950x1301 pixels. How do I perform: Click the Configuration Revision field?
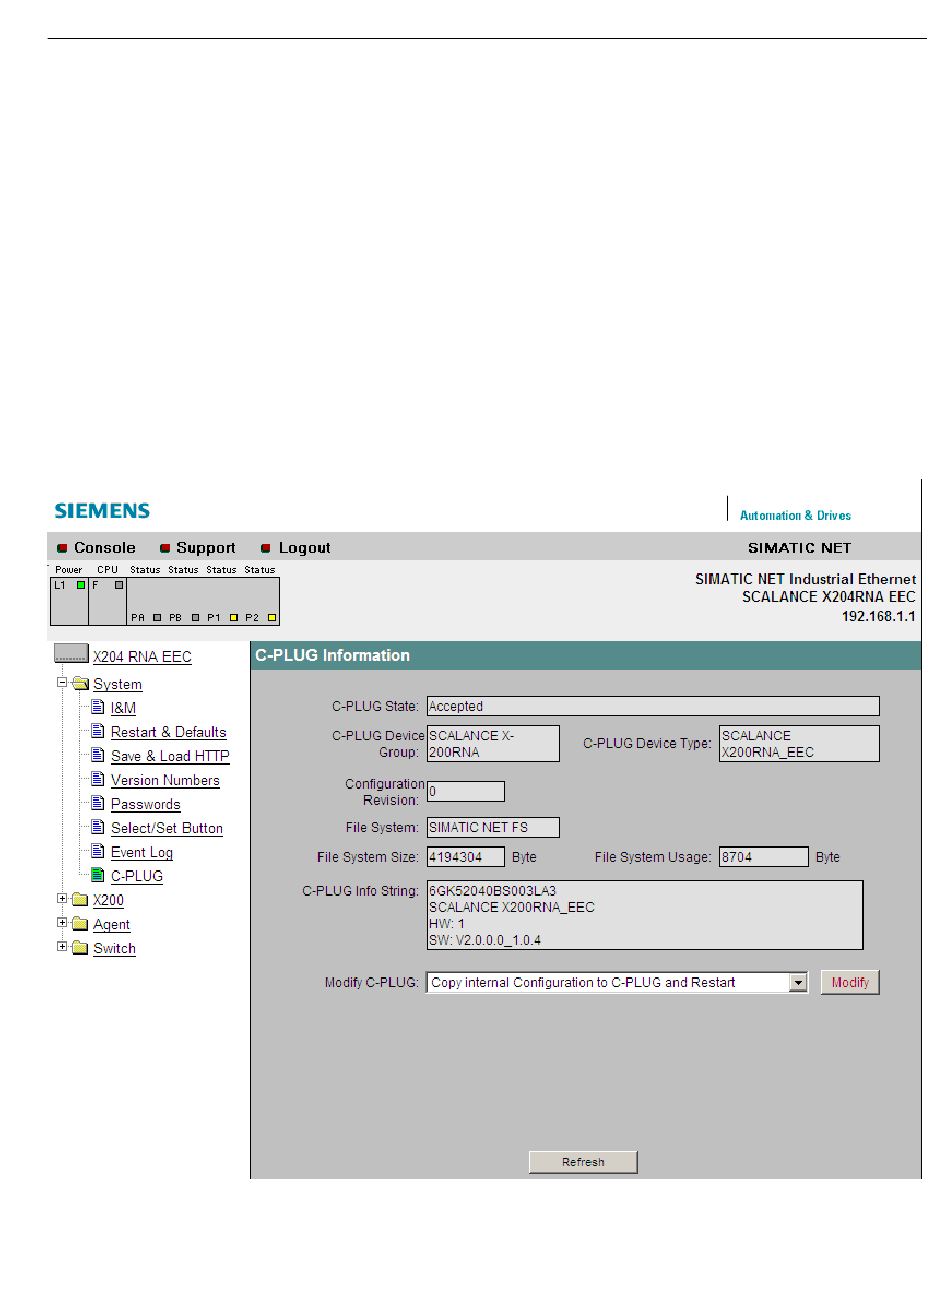tap(466, 791)
